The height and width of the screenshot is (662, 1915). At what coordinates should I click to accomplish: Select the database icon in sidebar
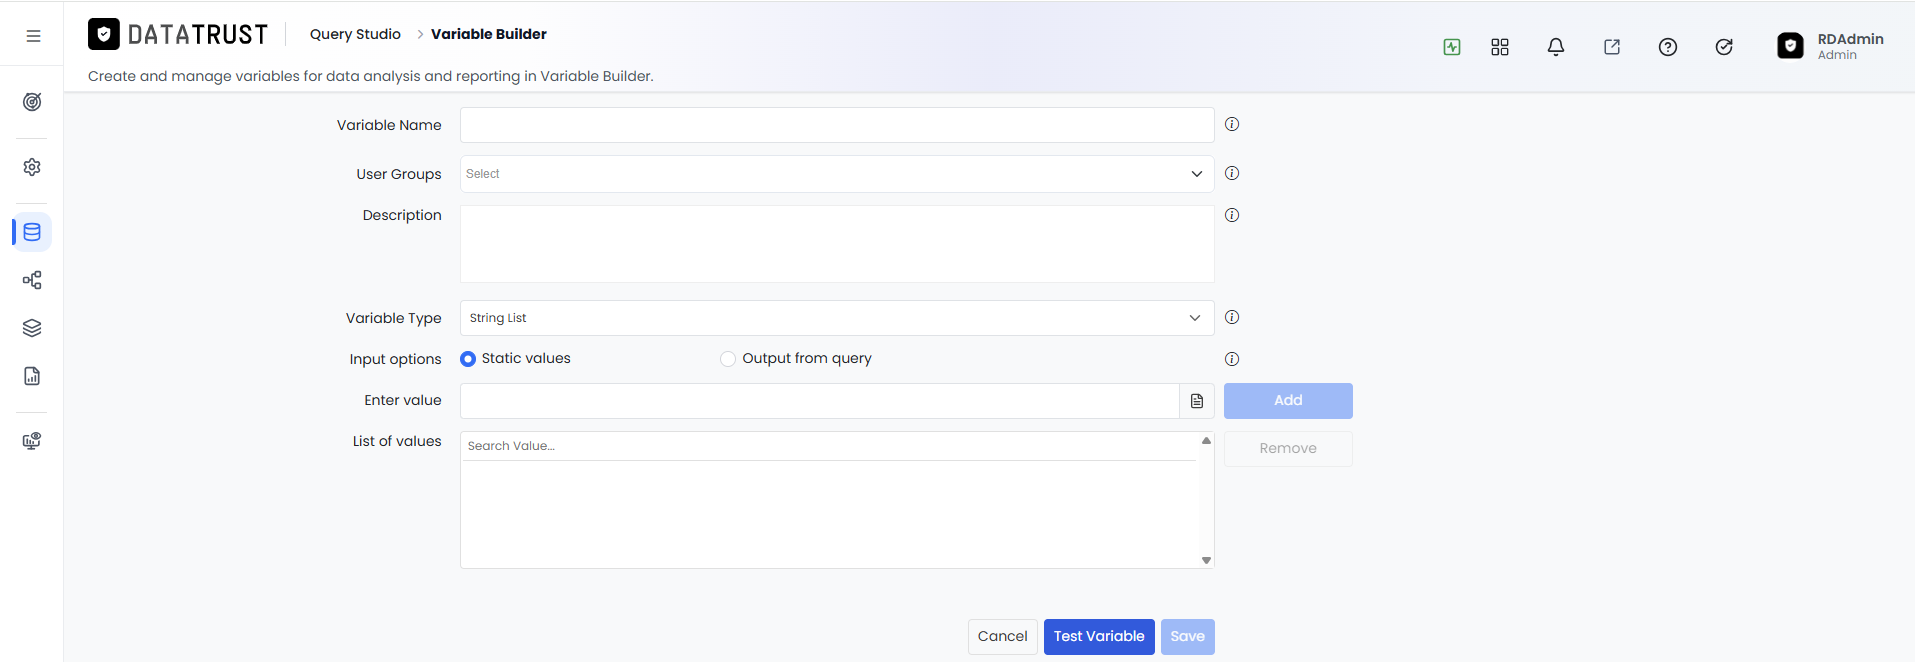tap(32, 232)
